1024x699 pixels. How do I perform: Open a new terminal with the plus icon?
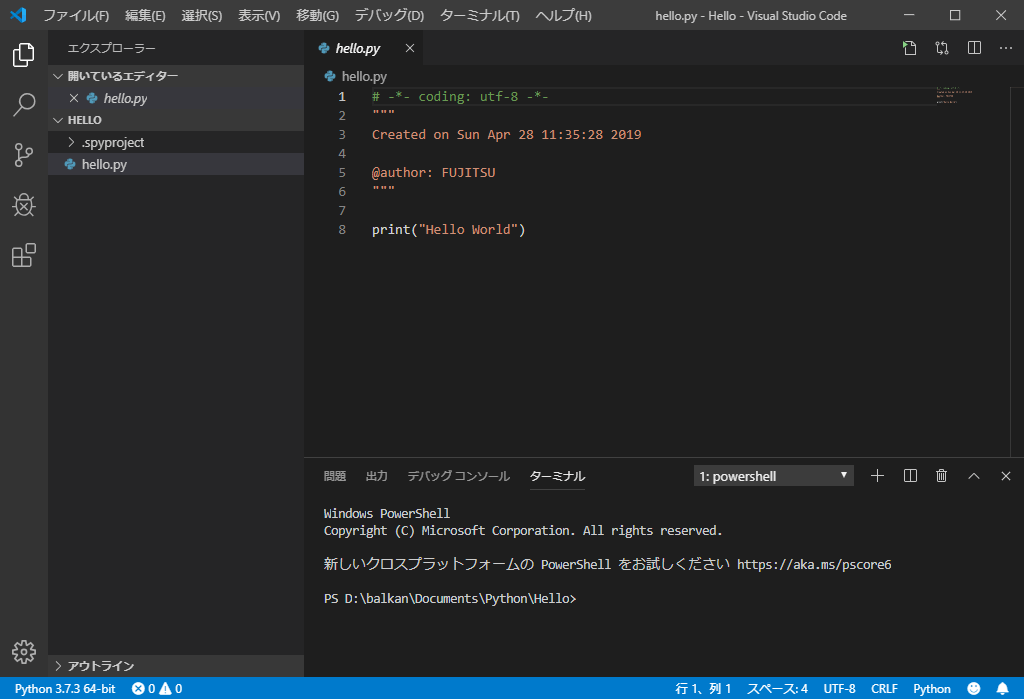pos(877,475)
